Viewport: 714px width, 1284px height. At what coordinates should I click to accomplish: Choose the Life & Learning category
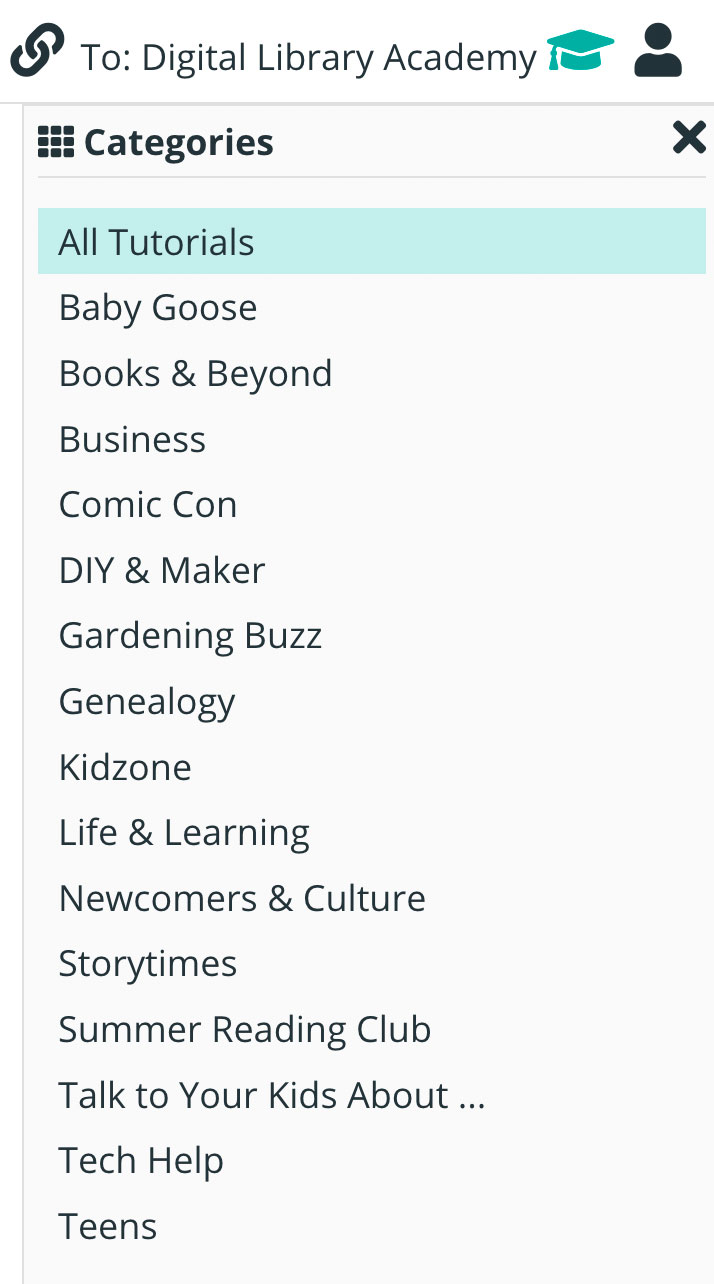(184, 832)
